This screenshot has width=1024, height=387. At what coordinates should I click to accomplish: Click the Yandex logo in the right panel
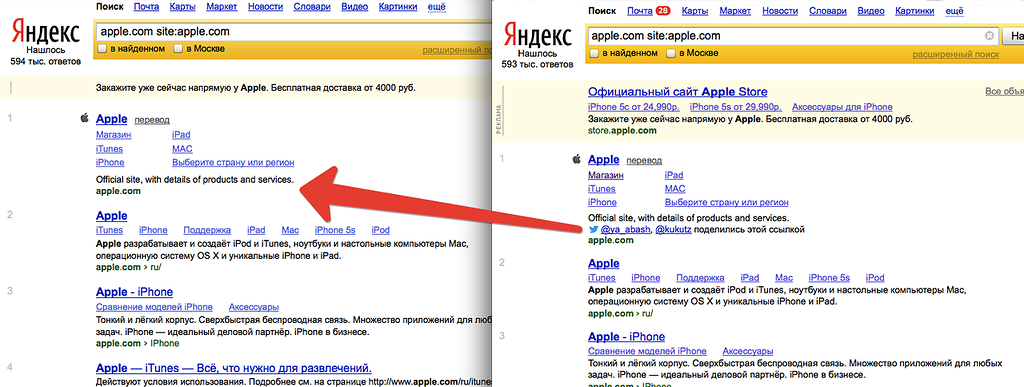point(537,36)
